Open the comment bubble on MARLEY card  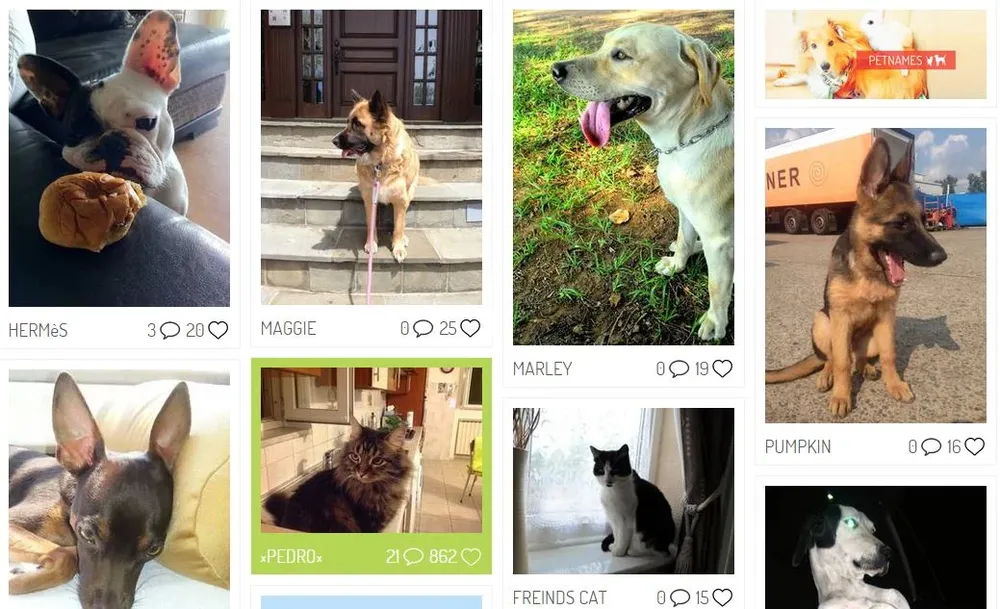[679, 369]
